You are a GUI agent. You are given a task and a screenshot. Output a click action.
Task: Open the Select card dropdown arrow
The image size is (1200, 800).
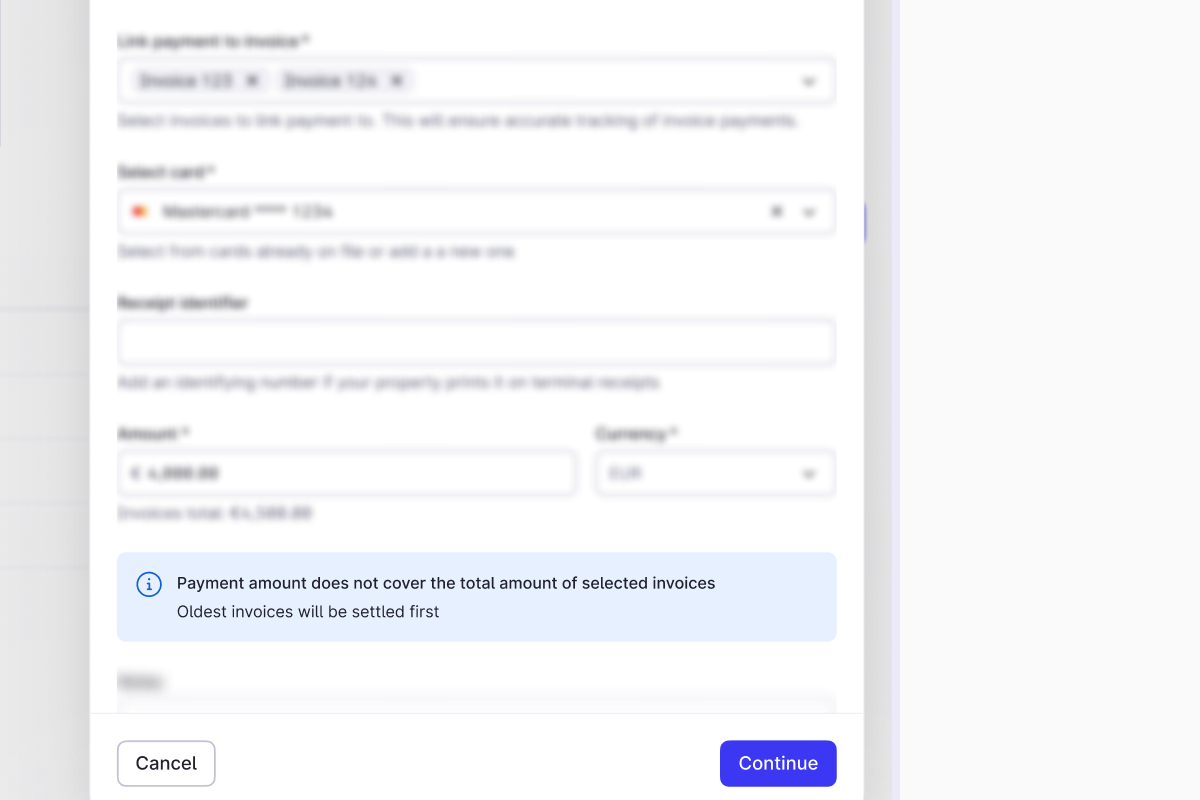[x=809, y=212]
